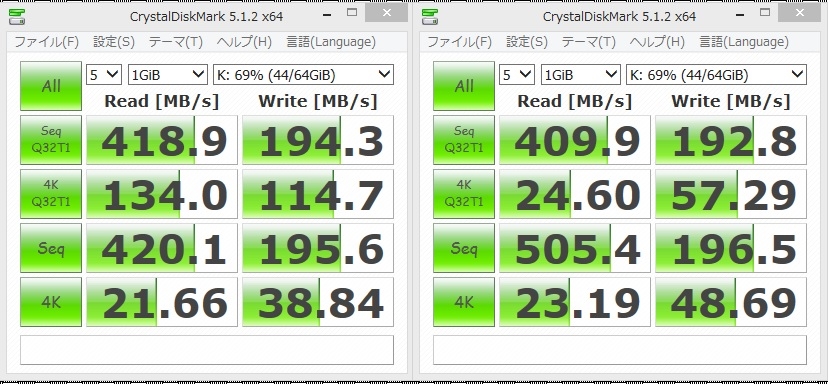Open ヘルプ(H) menu in right window

click(x=657, y=42)
